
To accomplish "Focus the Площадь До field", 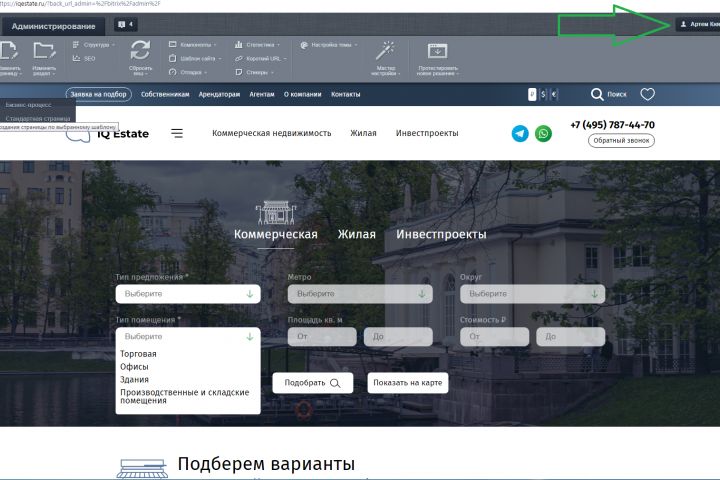I will [x=398, y=337].
